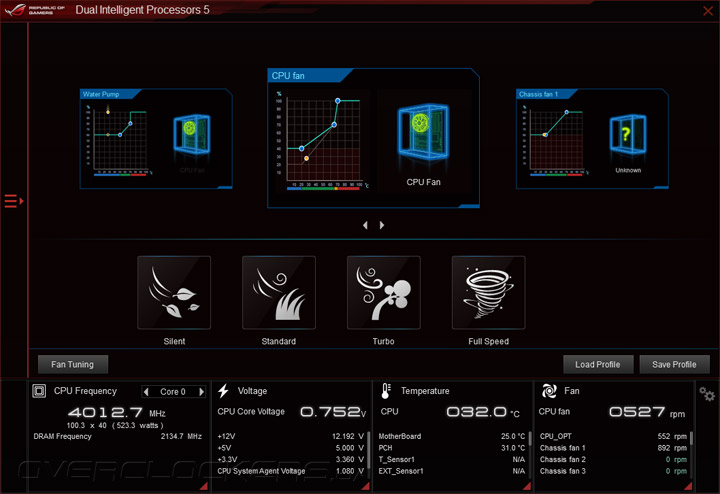Expand the CPU Frequency panel corner

[x=203, y=486]
